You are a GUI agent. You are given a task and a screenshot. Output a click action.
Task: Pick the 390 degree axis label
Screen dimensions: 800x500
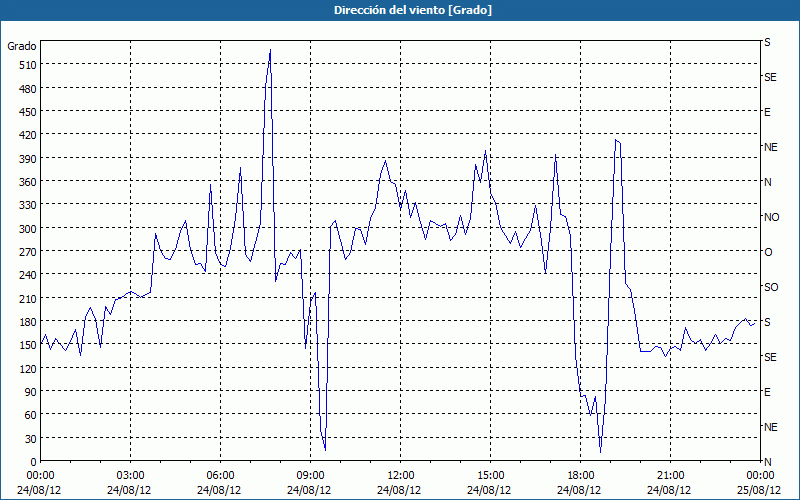point(28,159)
